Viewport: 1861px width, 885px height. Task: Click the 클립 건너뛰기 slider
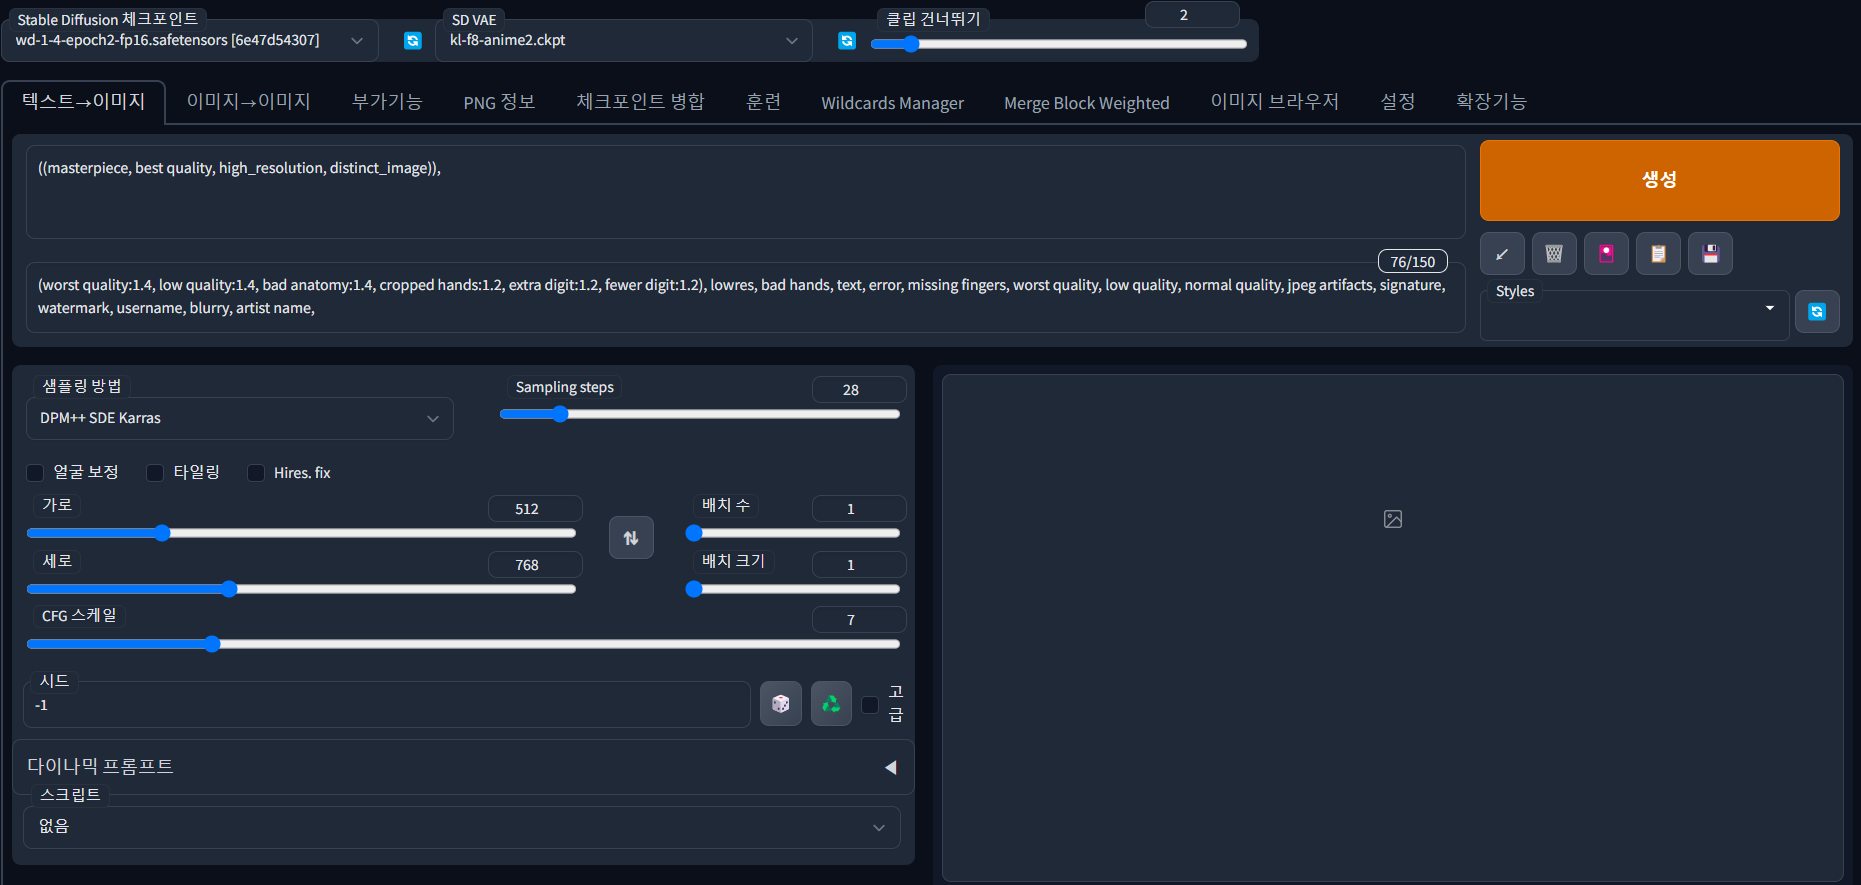(x=1059, y=44)
